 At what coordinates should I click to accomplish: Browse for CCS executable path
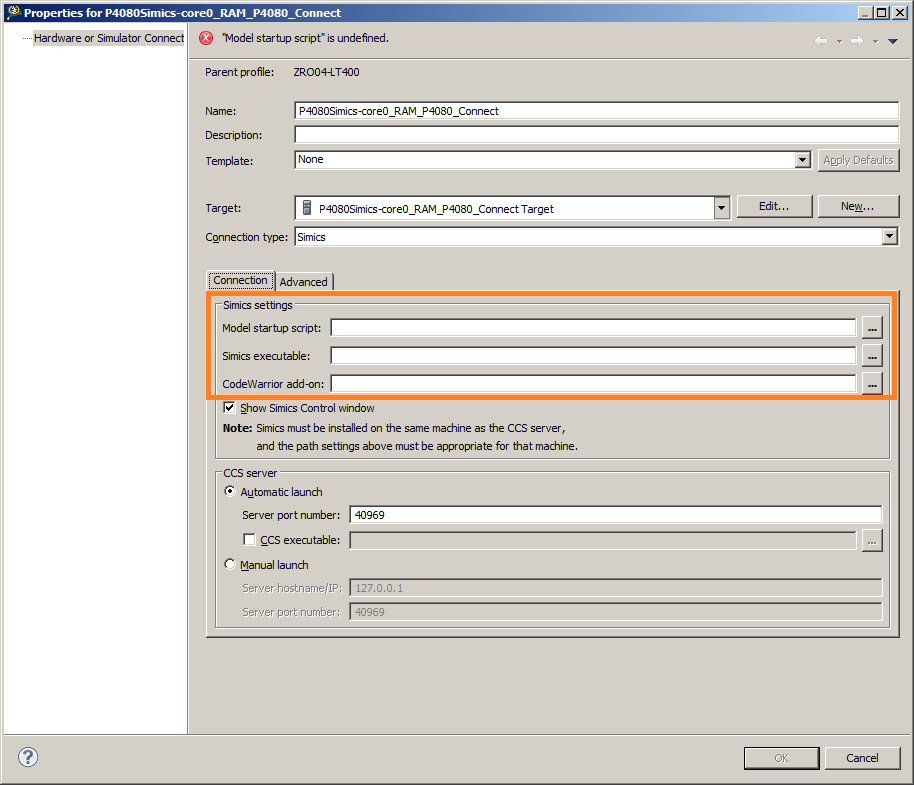pyautogui.click(x=872, y=540)
